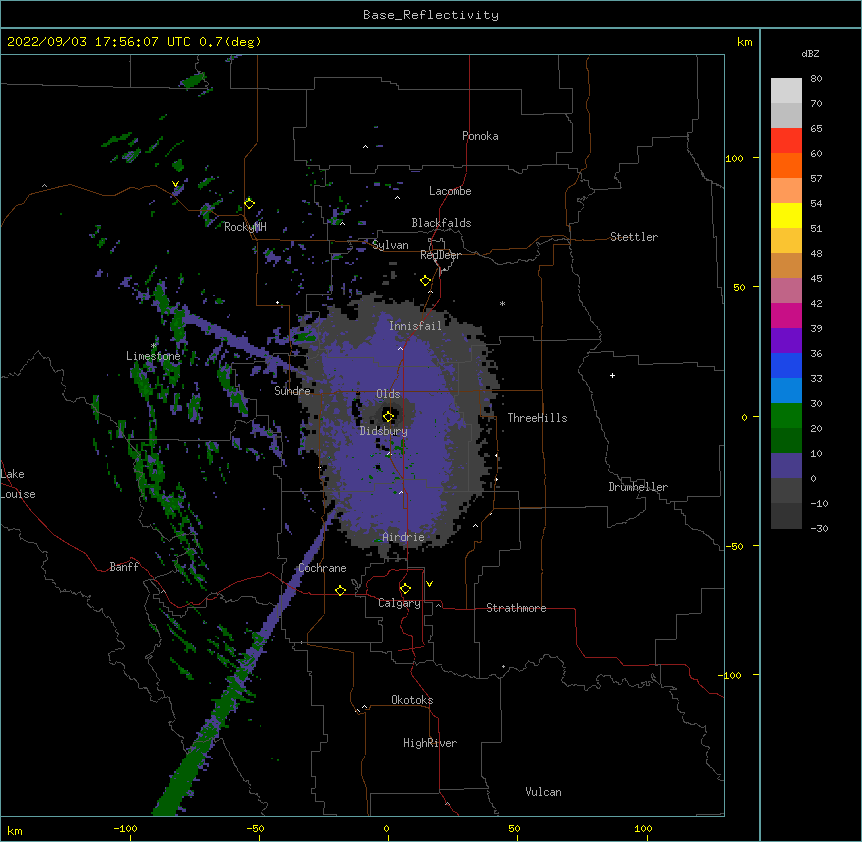Click the magenta swatch in the dBZ scale
This screenshot has width=862, height=842.
click(x=786, y=315)
